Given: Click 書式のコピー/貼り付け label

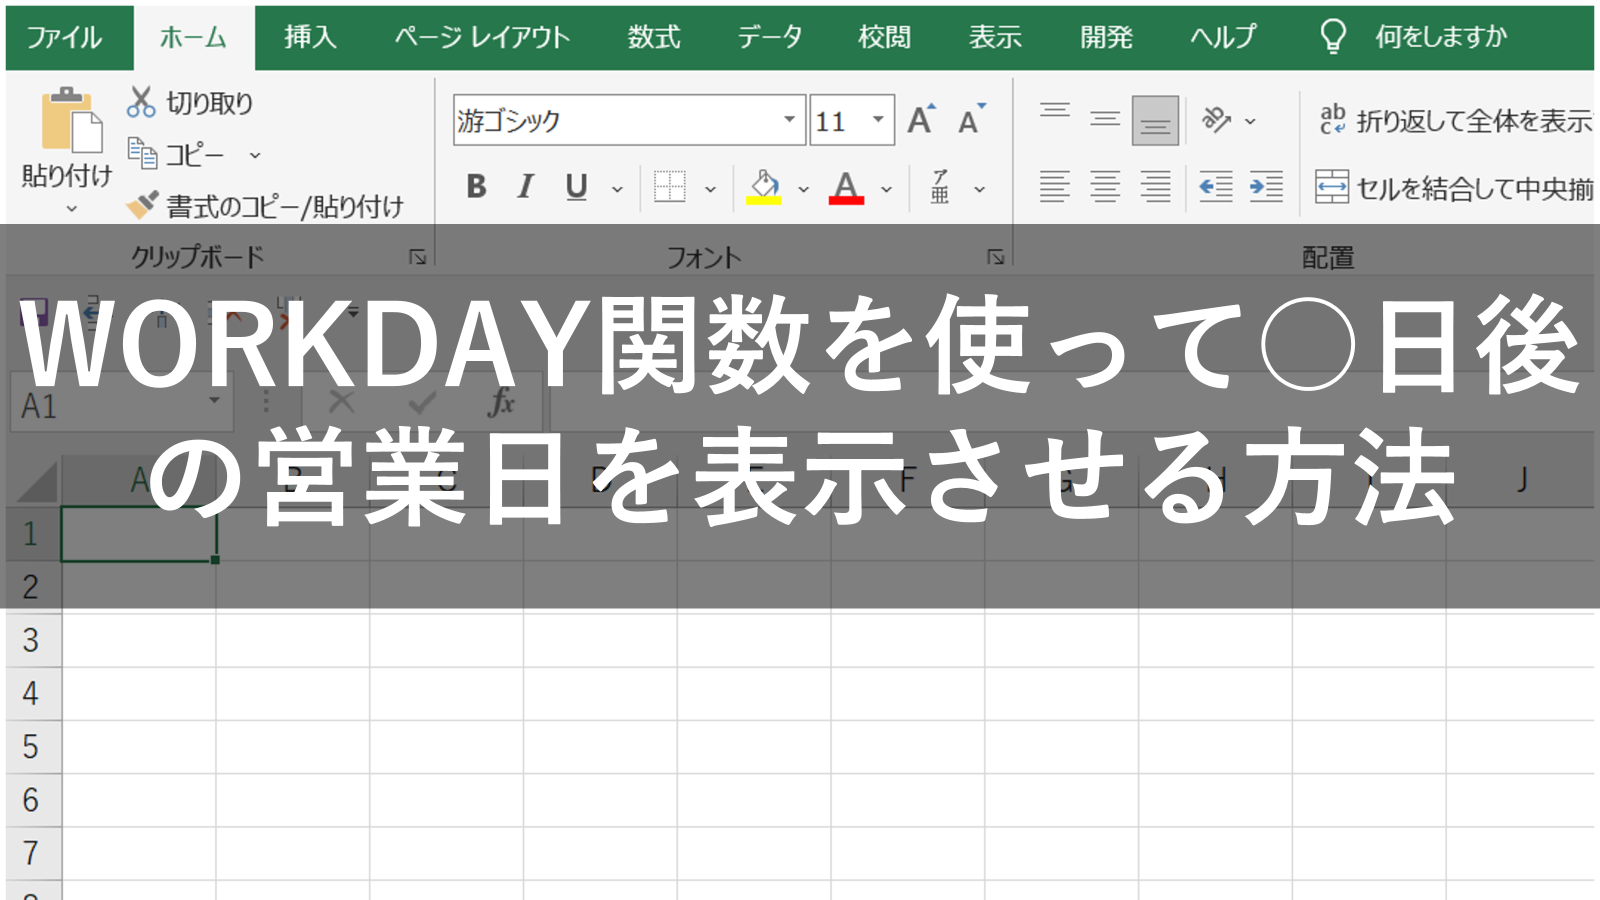Looking at the screenshot, I should pyautogui.click(x=285, y=206).
